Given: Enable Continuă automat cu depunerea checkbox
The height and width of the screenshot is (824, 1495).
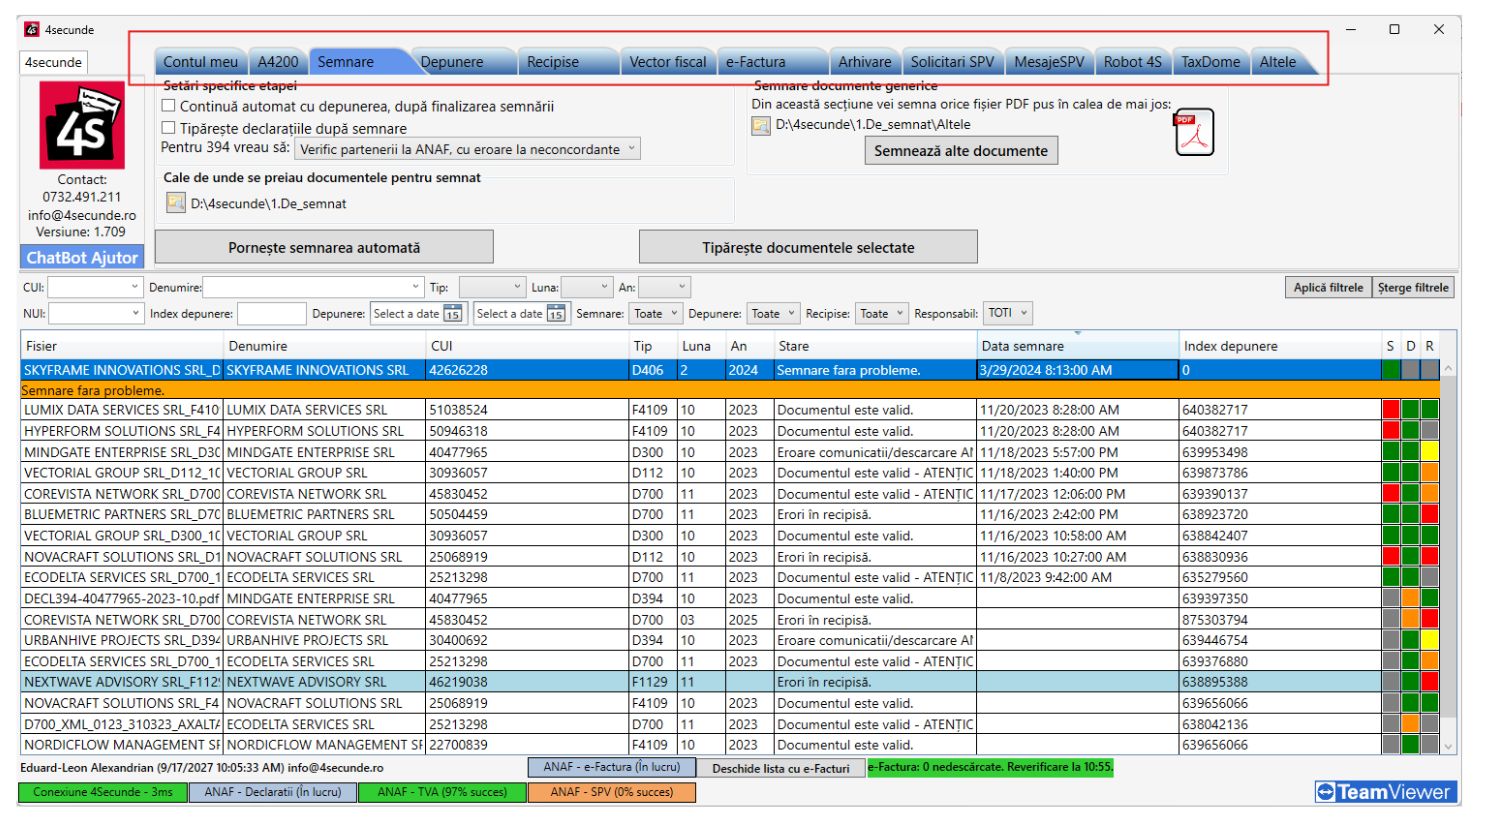Looking at the screenshot, I should (169, 106).
